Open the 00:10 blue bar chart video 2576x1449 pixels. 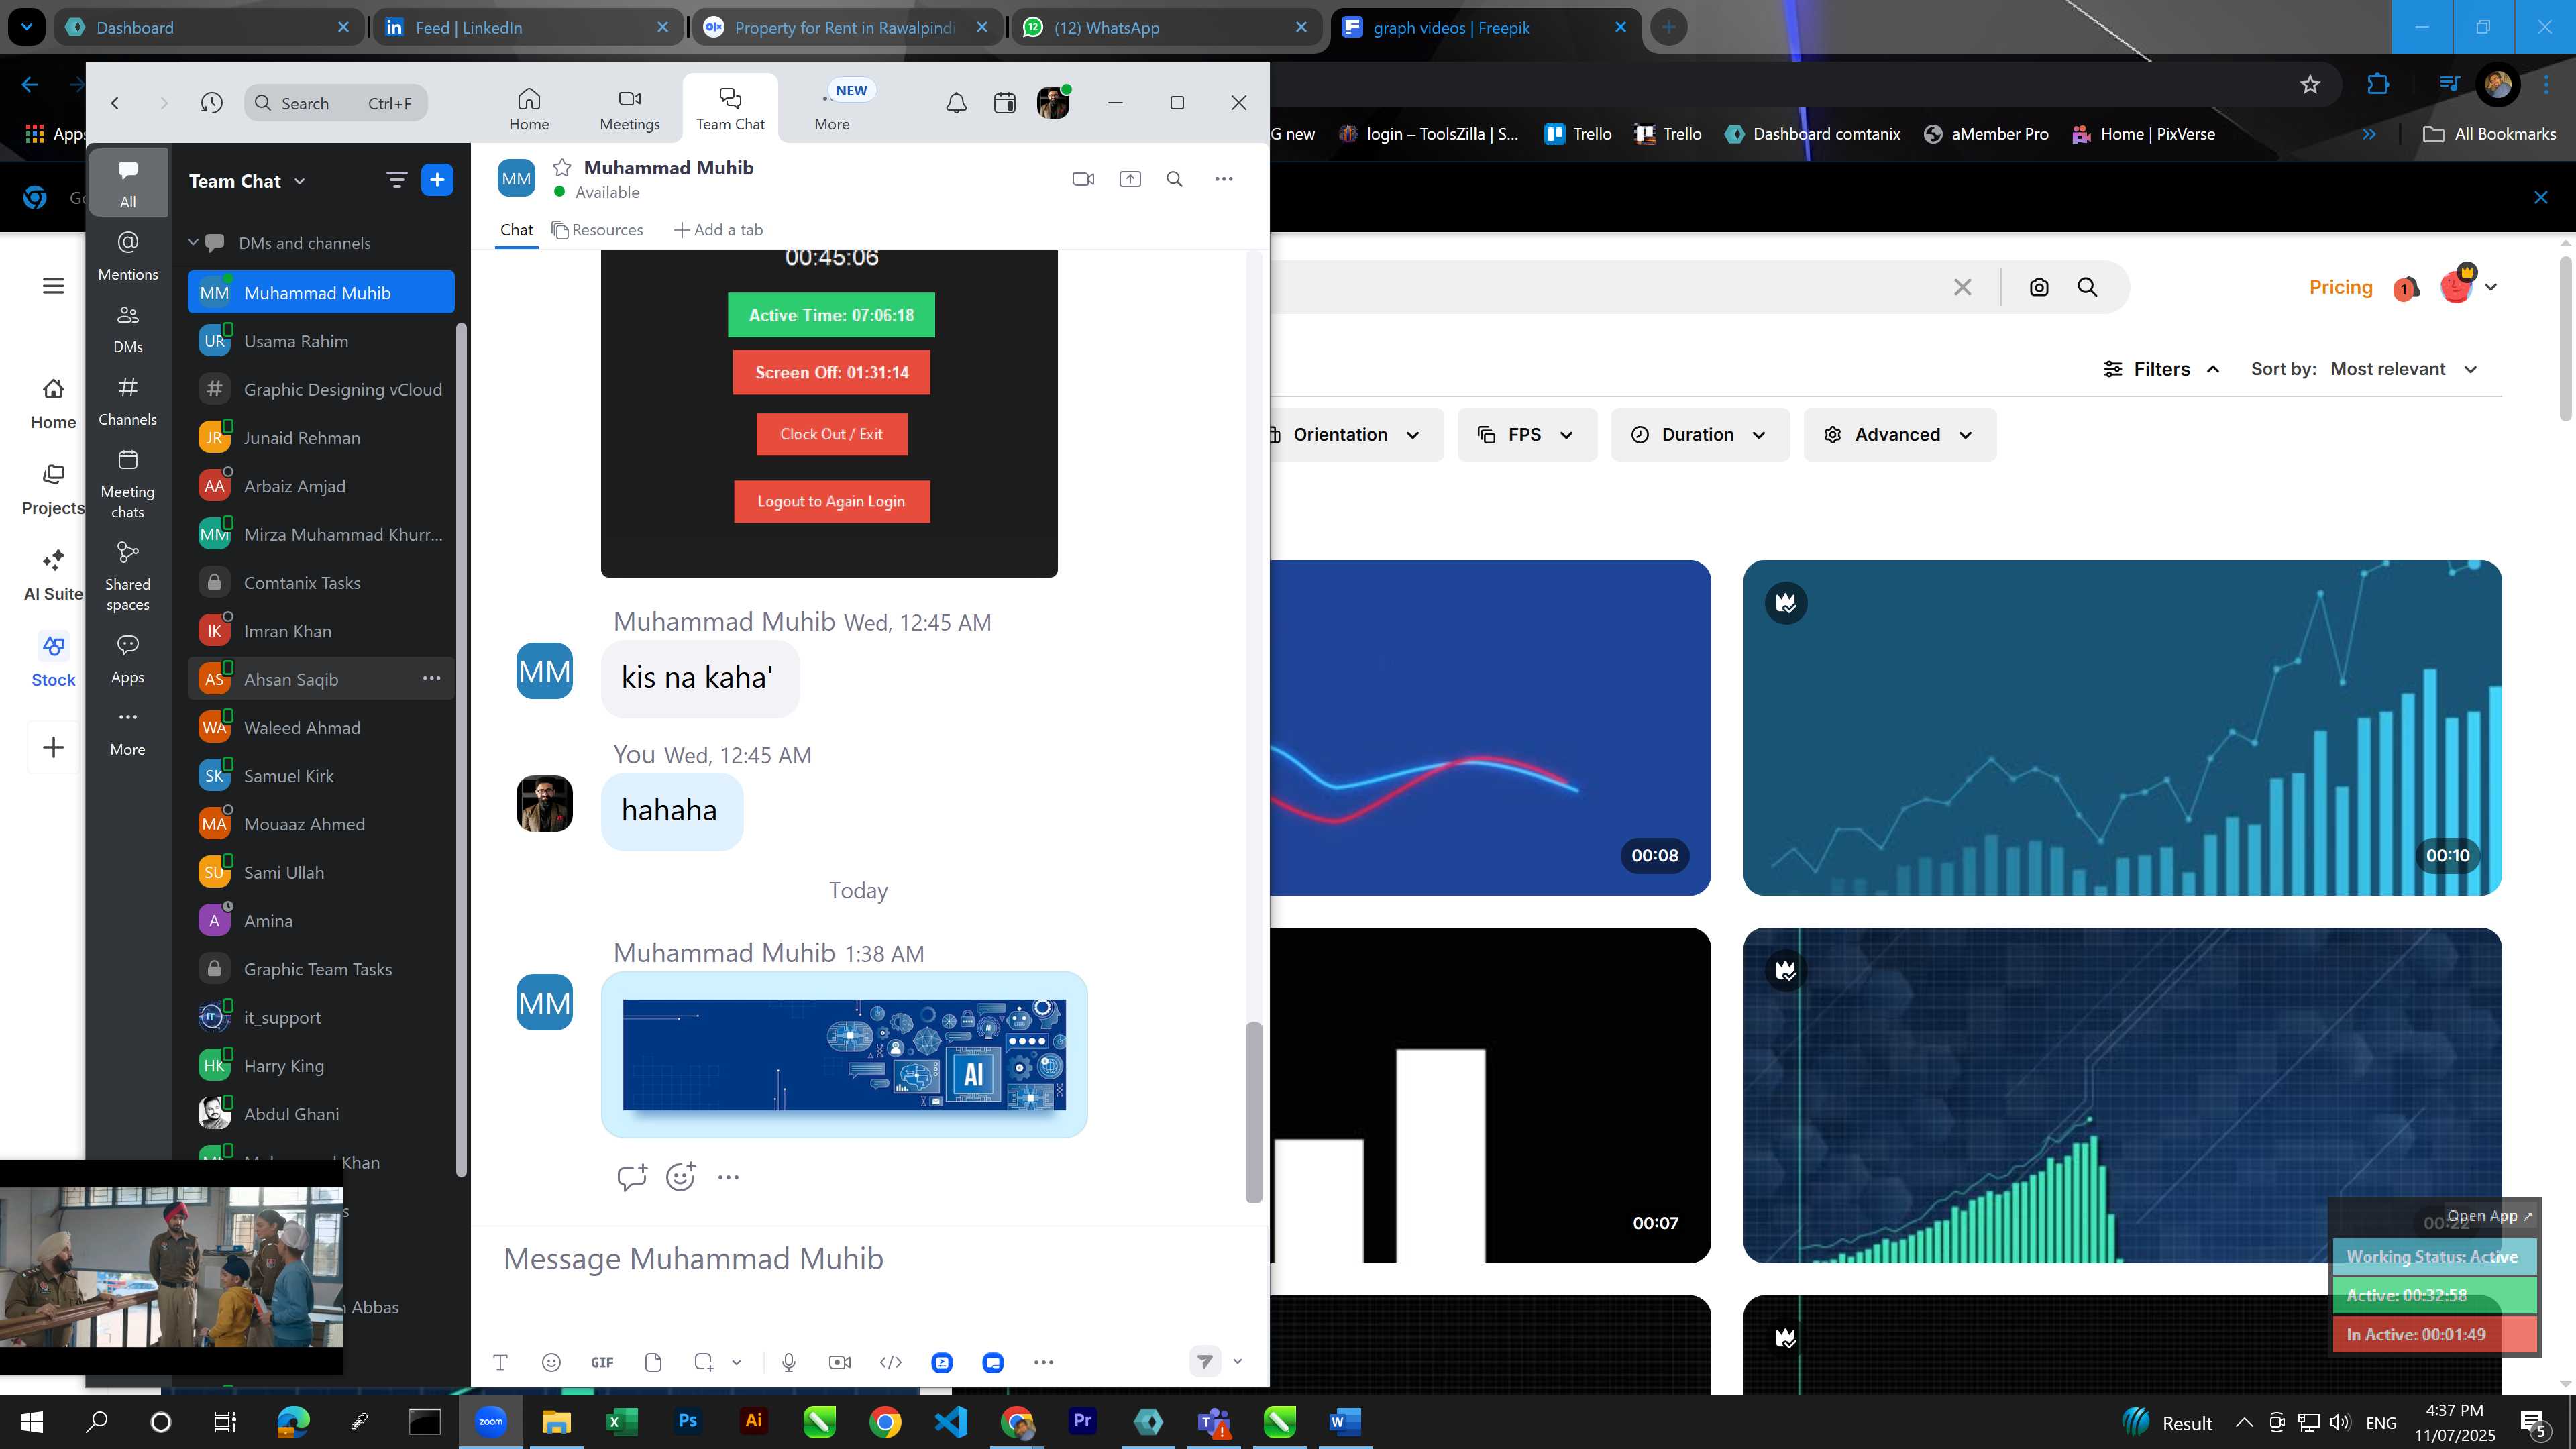tap(2122, 727)
